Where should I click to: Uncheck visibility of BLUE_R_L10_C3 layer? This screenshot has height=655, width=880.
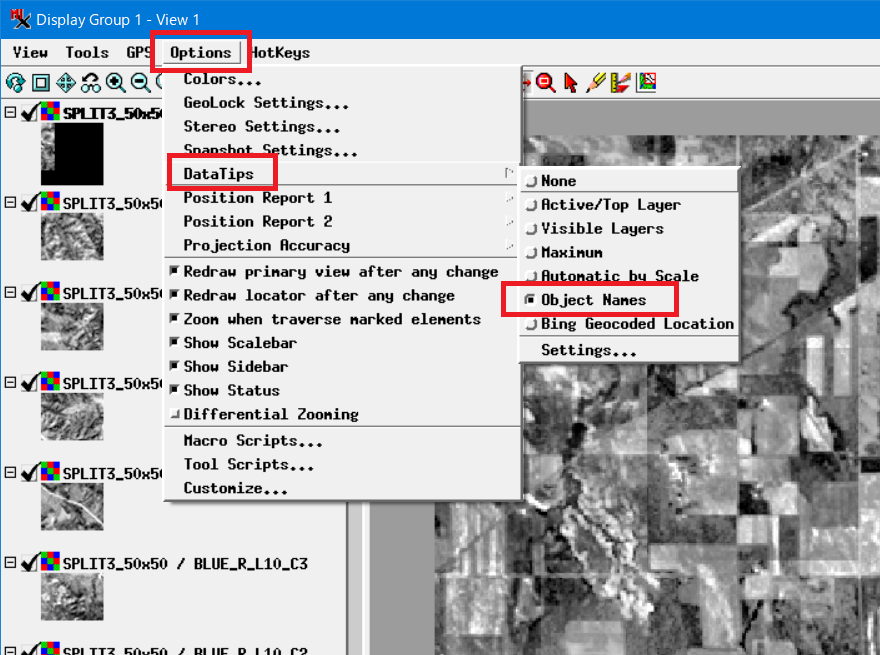29,562
